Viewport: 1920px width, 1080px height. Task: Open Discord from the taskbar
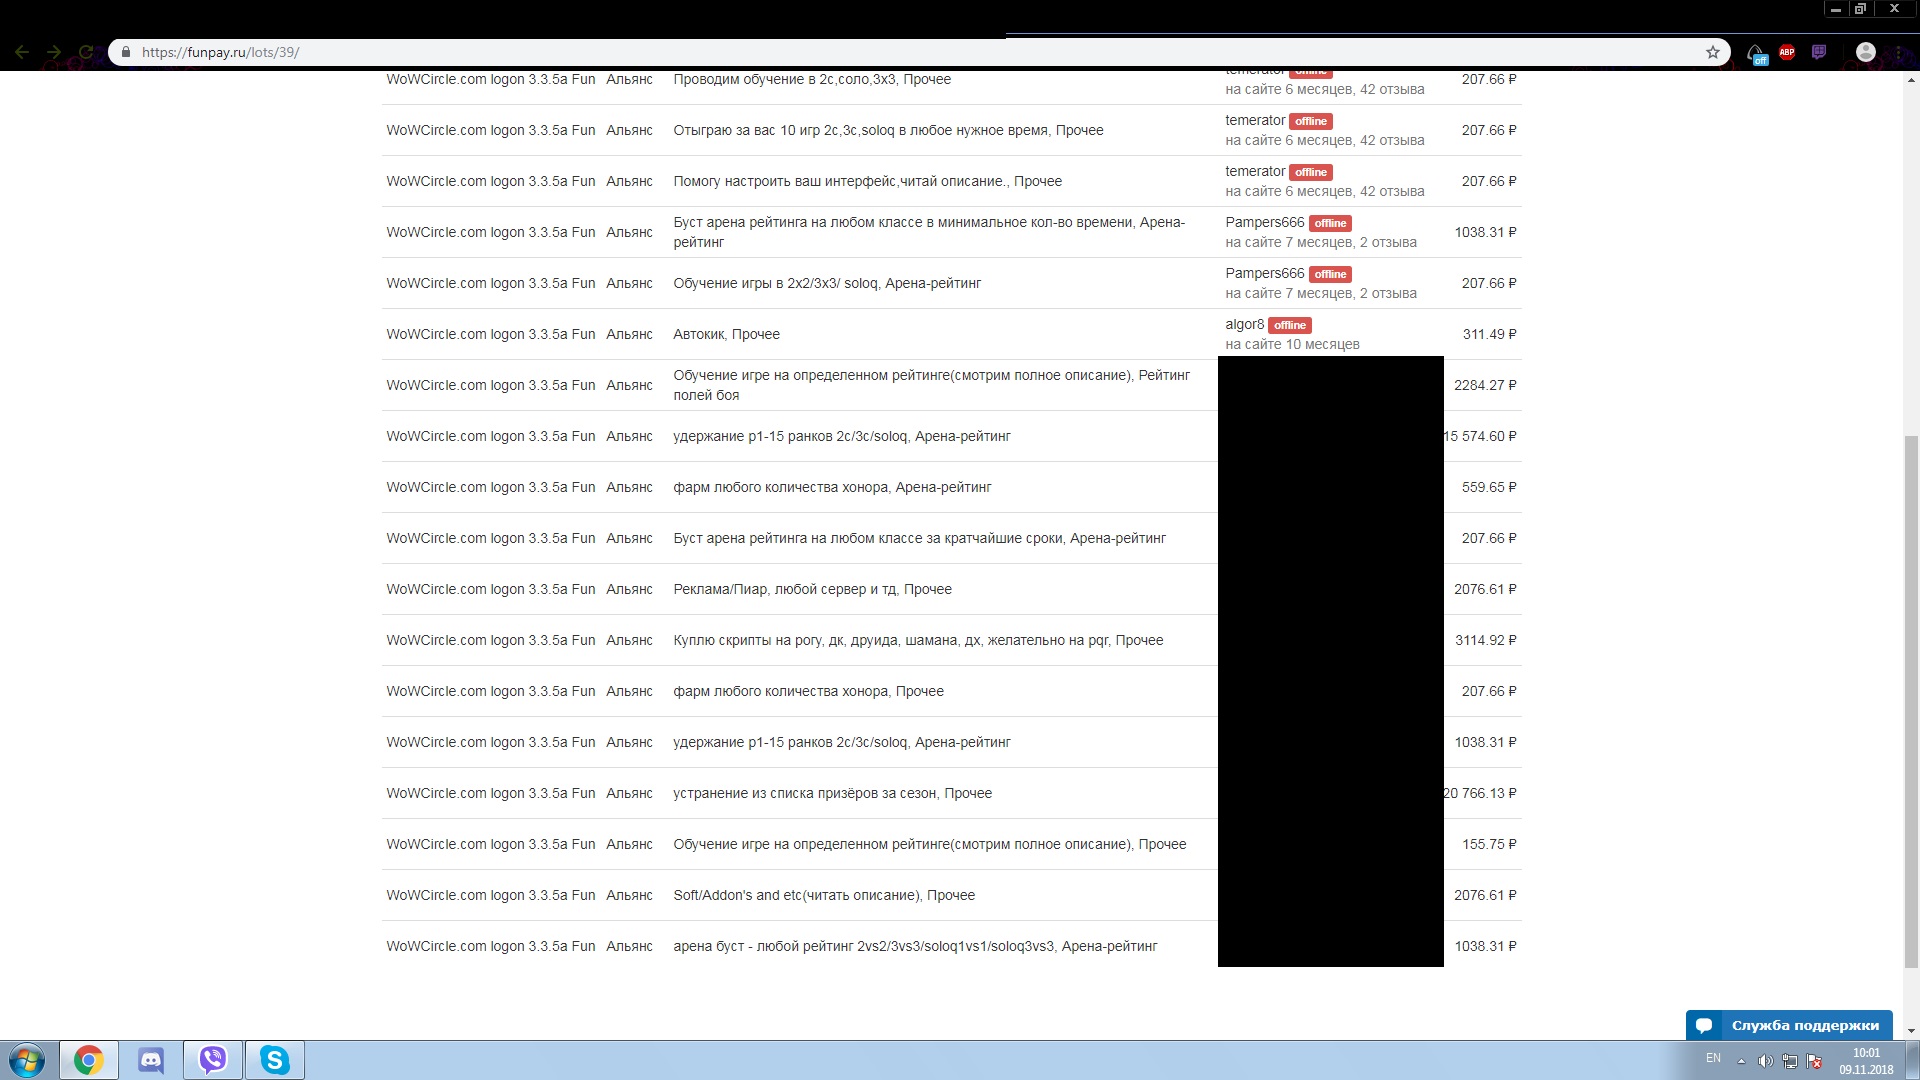[151, 1060]
